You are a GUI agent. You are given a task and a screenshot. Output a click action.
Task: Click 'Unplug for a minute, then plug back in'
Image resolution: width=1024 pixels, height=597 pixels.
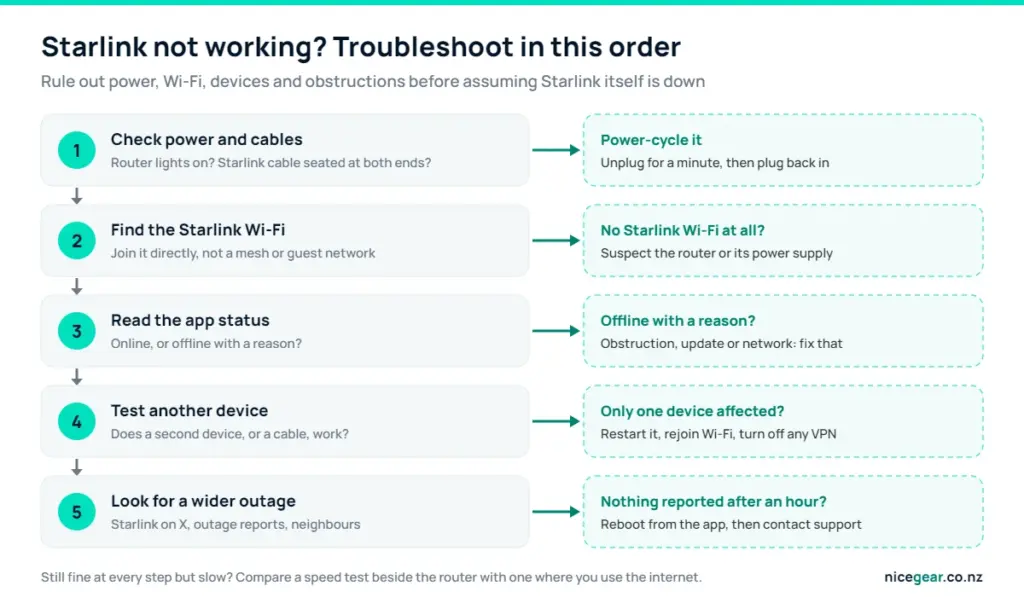pyautogui.click(x=714, y=163)
